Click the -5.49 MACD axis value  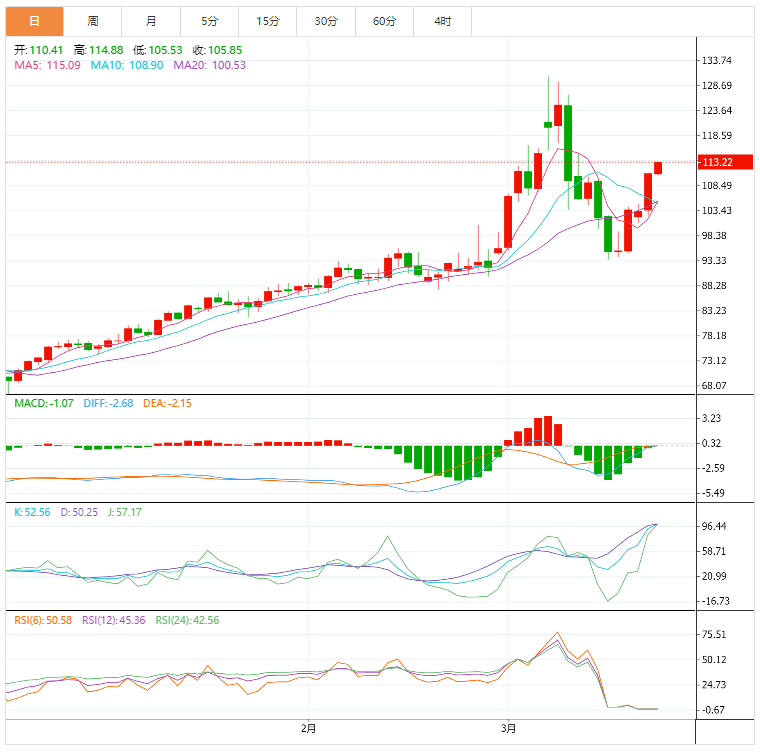[713, 493]
